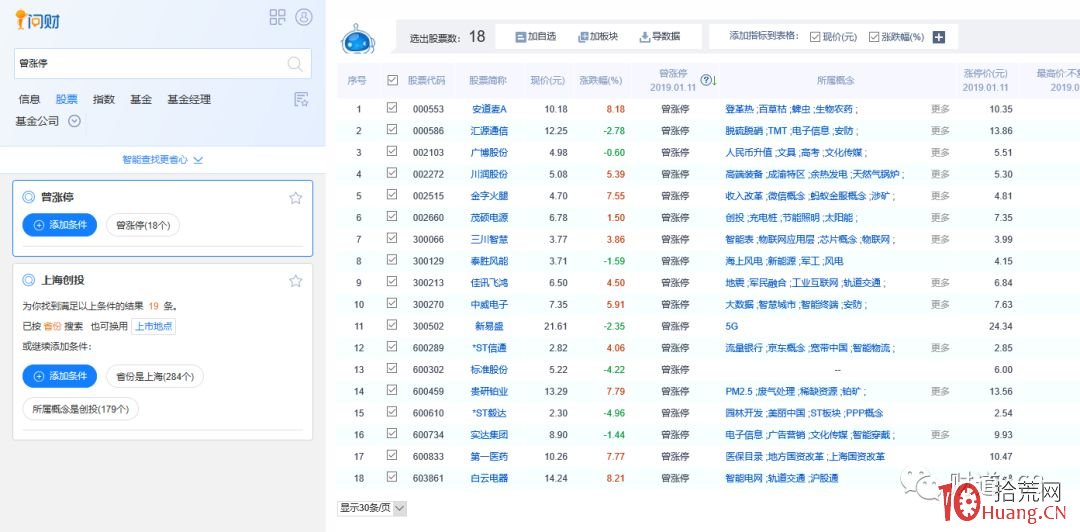The width and height of the screenshot is (1080, 532).
Task: Open concept link 5G for 新易盛
Action: 731,326
